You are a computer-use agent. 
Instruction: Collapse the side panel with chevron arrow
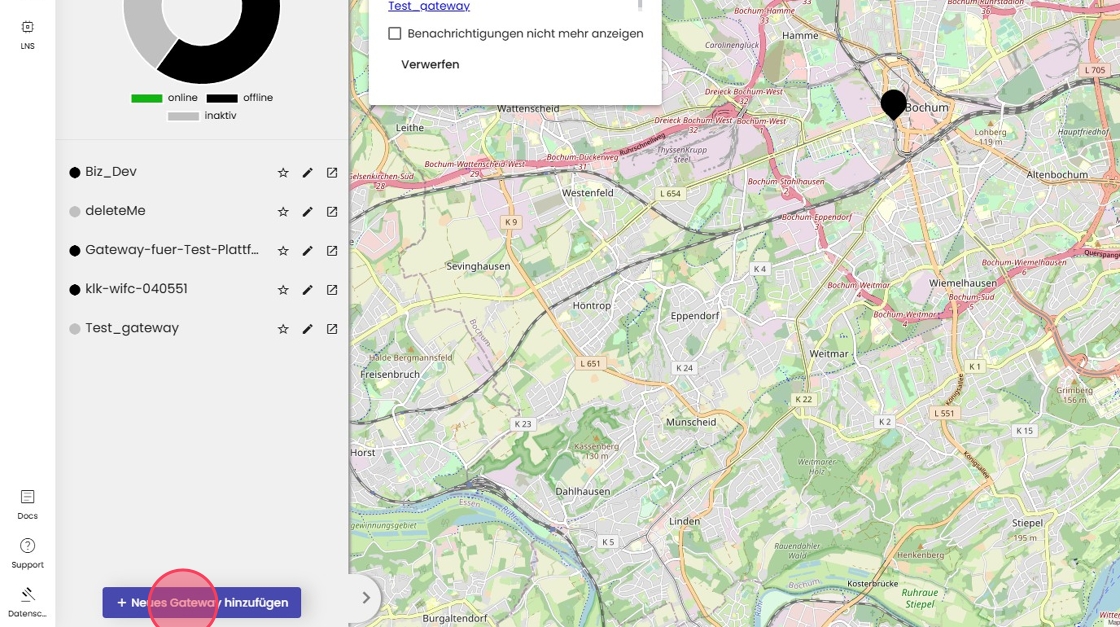(366, 598)
